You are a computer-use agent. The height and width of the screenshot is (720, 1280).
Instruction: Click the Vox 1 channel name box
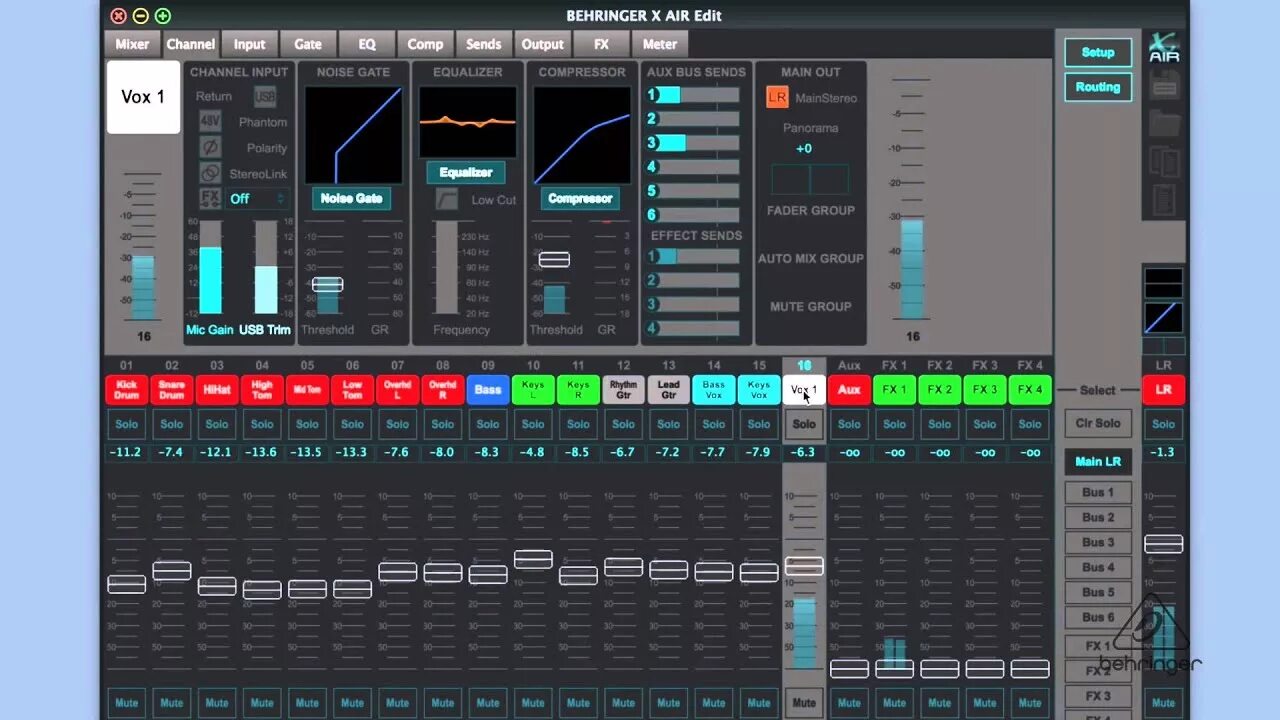pos(144,97)
